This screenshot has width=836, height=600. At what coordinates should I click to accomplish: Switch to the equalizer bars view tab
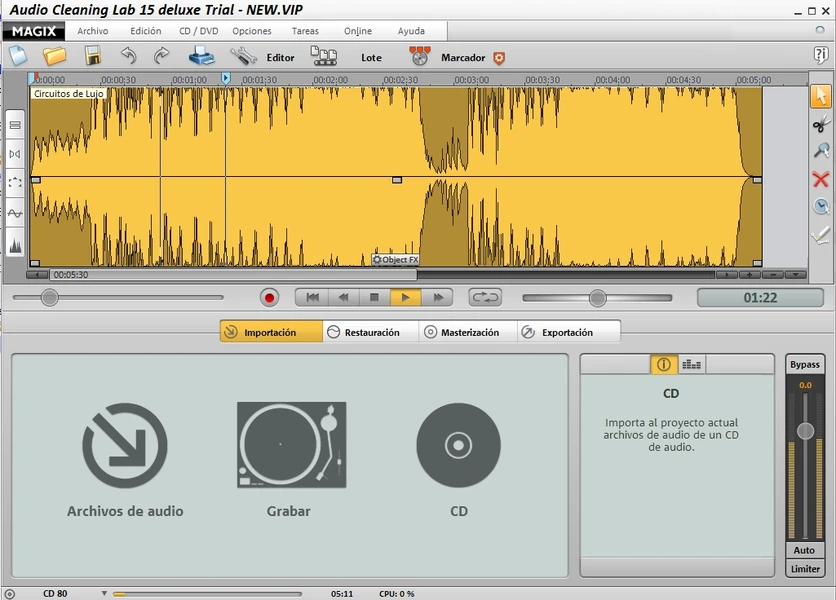[x=692, y=364]
